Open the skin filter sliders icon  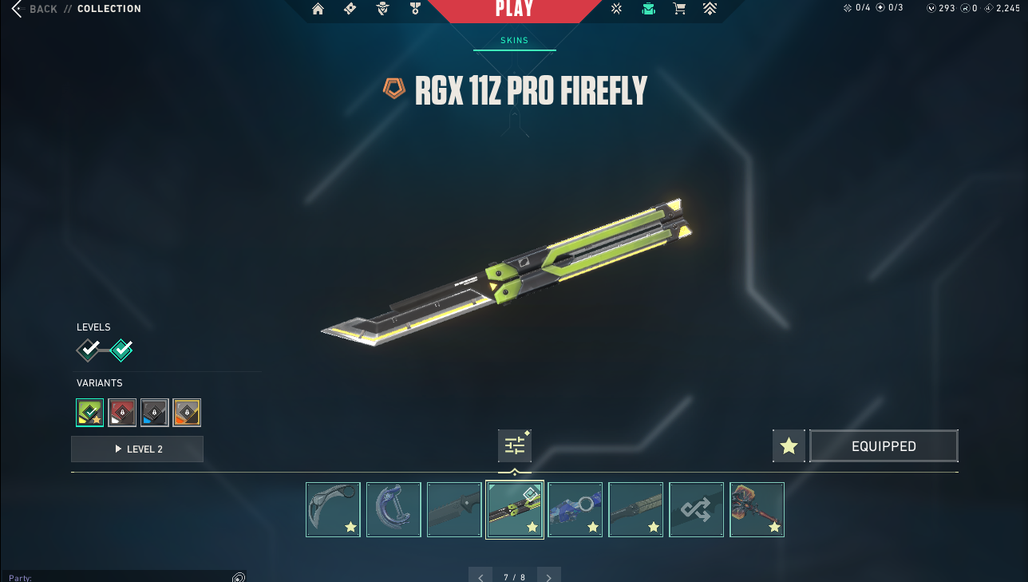point(515,446)
